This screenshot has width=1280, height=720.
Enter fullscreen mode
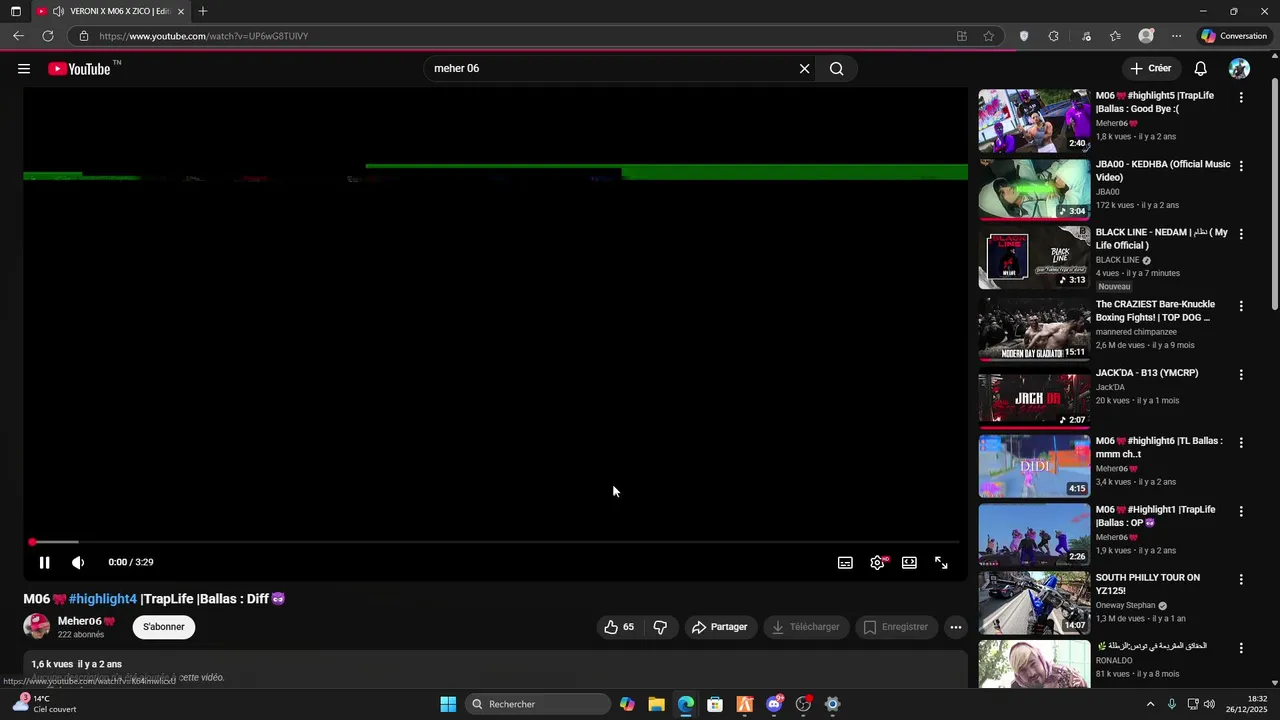point(941,563)
